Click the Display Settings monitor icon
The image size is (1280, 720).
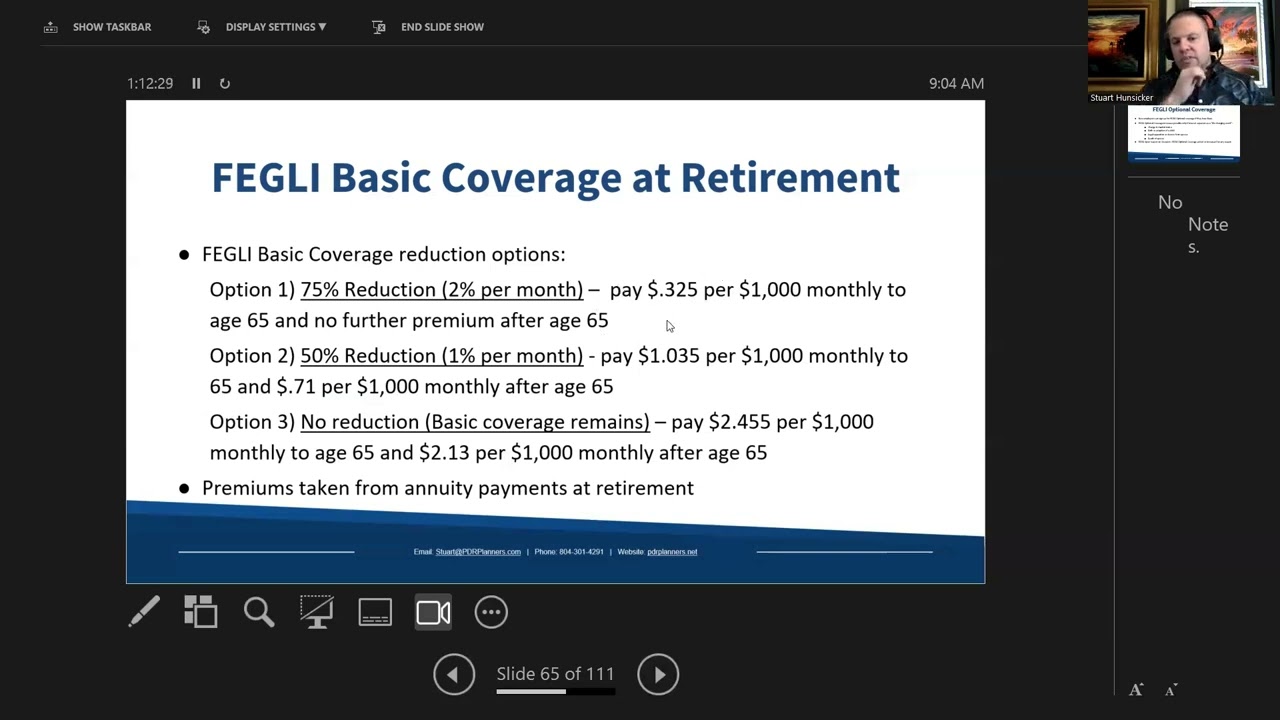pyautogui.click(x=204, y=27)
